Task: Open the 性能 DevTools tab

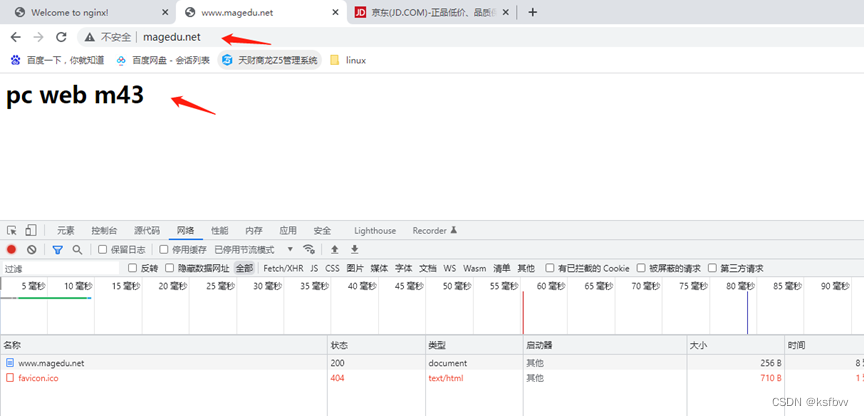Action: coord(220,231)
